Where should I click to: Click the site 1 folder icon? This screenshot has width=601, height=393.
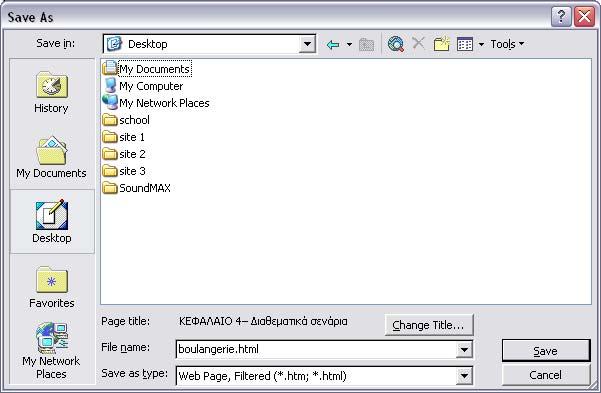coord(110,137)
